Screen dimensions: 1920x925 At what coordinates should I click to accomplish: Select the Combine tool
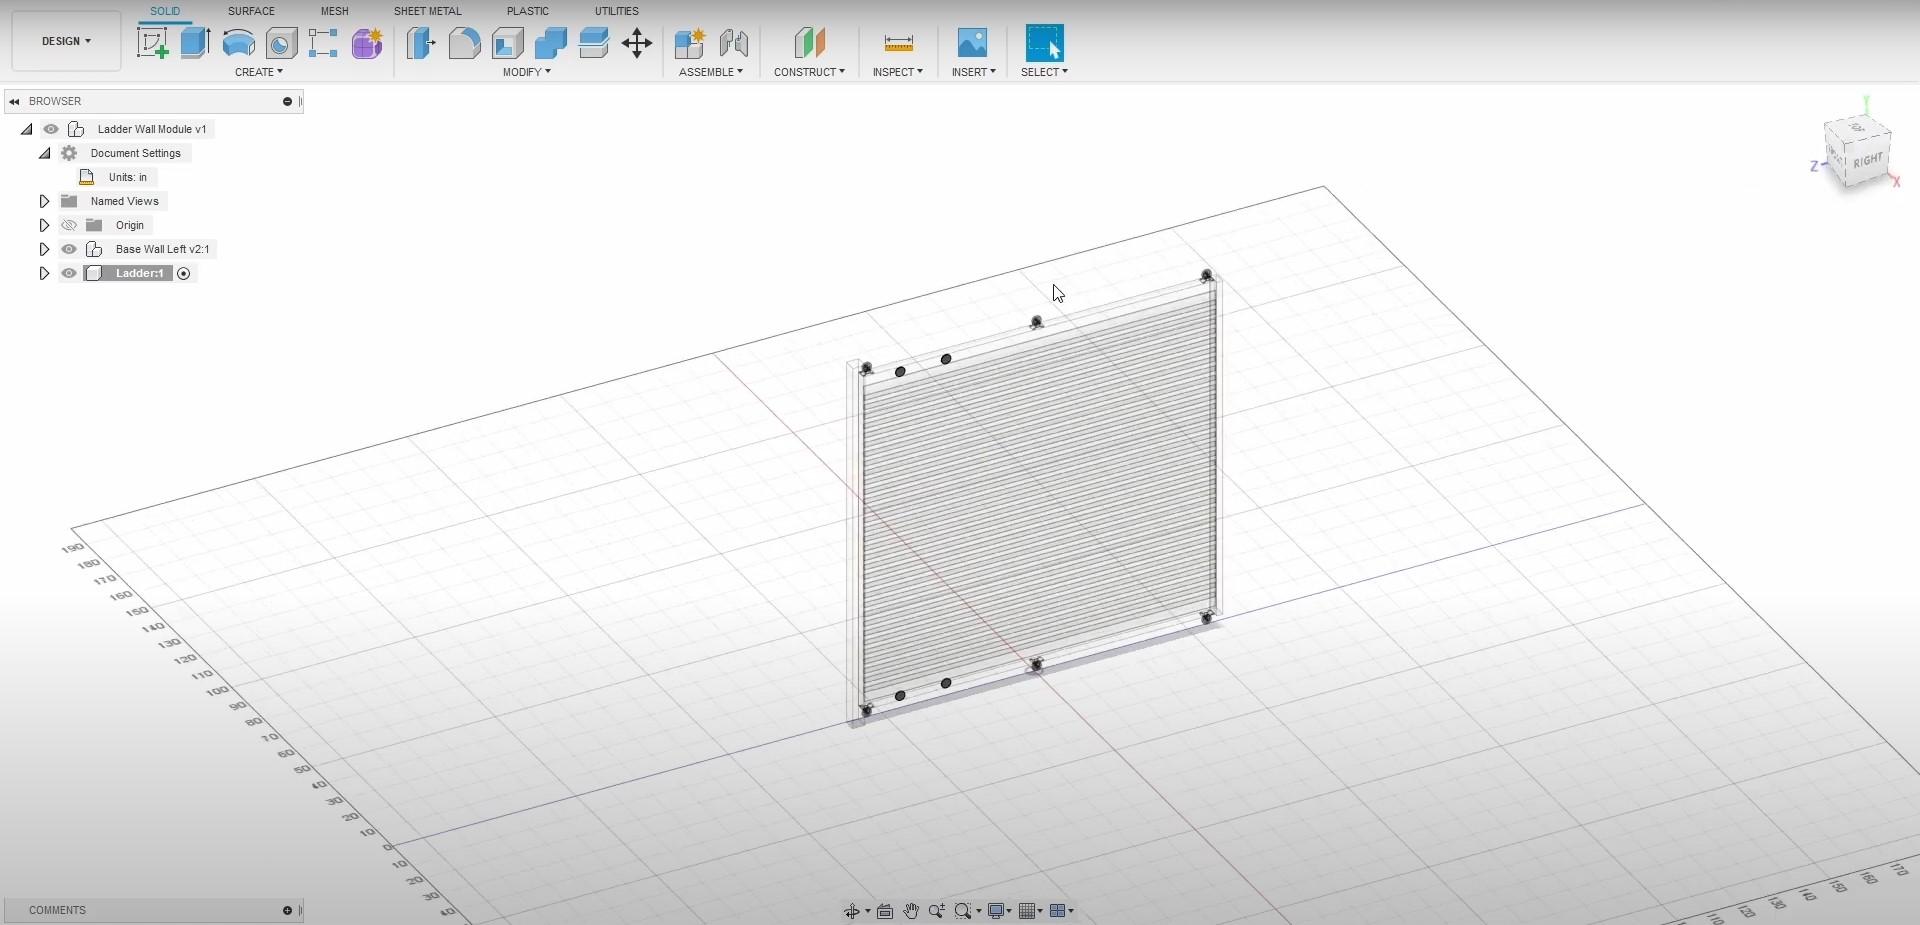pos(550,43)
